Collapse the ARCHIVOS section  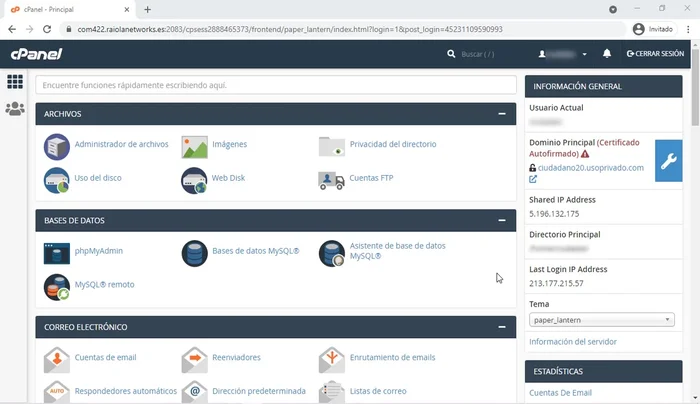tap(502, 114)
